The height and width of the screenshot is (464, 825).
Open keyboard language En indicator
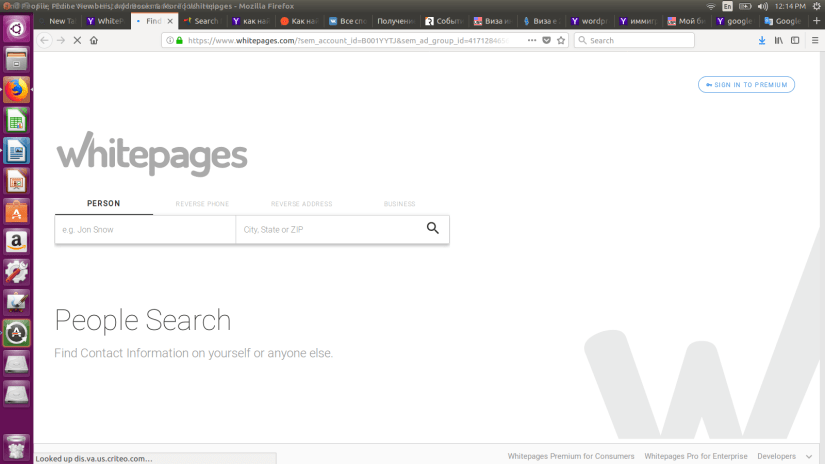pyautogui.click(x=728, y=6)
